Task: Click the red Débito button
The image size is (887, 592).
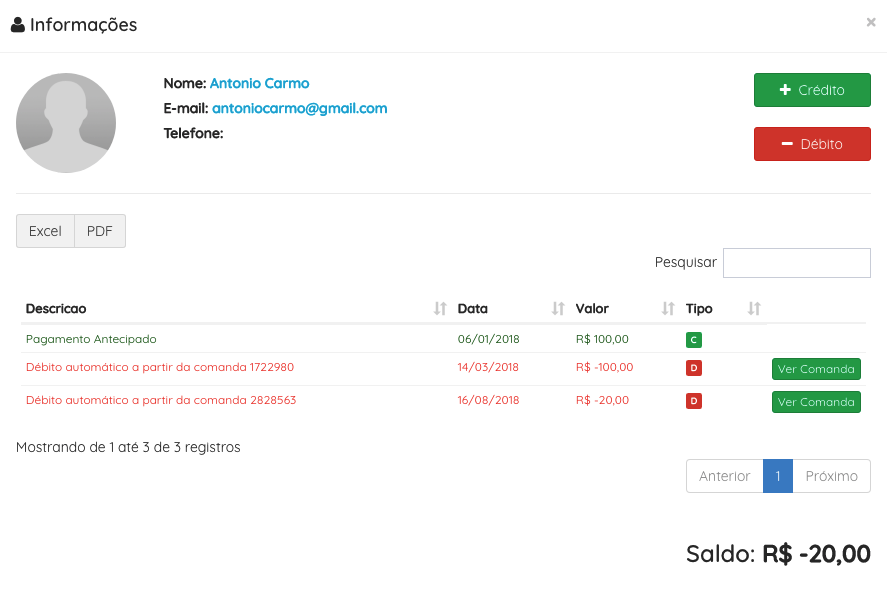Action: point(812,144)
